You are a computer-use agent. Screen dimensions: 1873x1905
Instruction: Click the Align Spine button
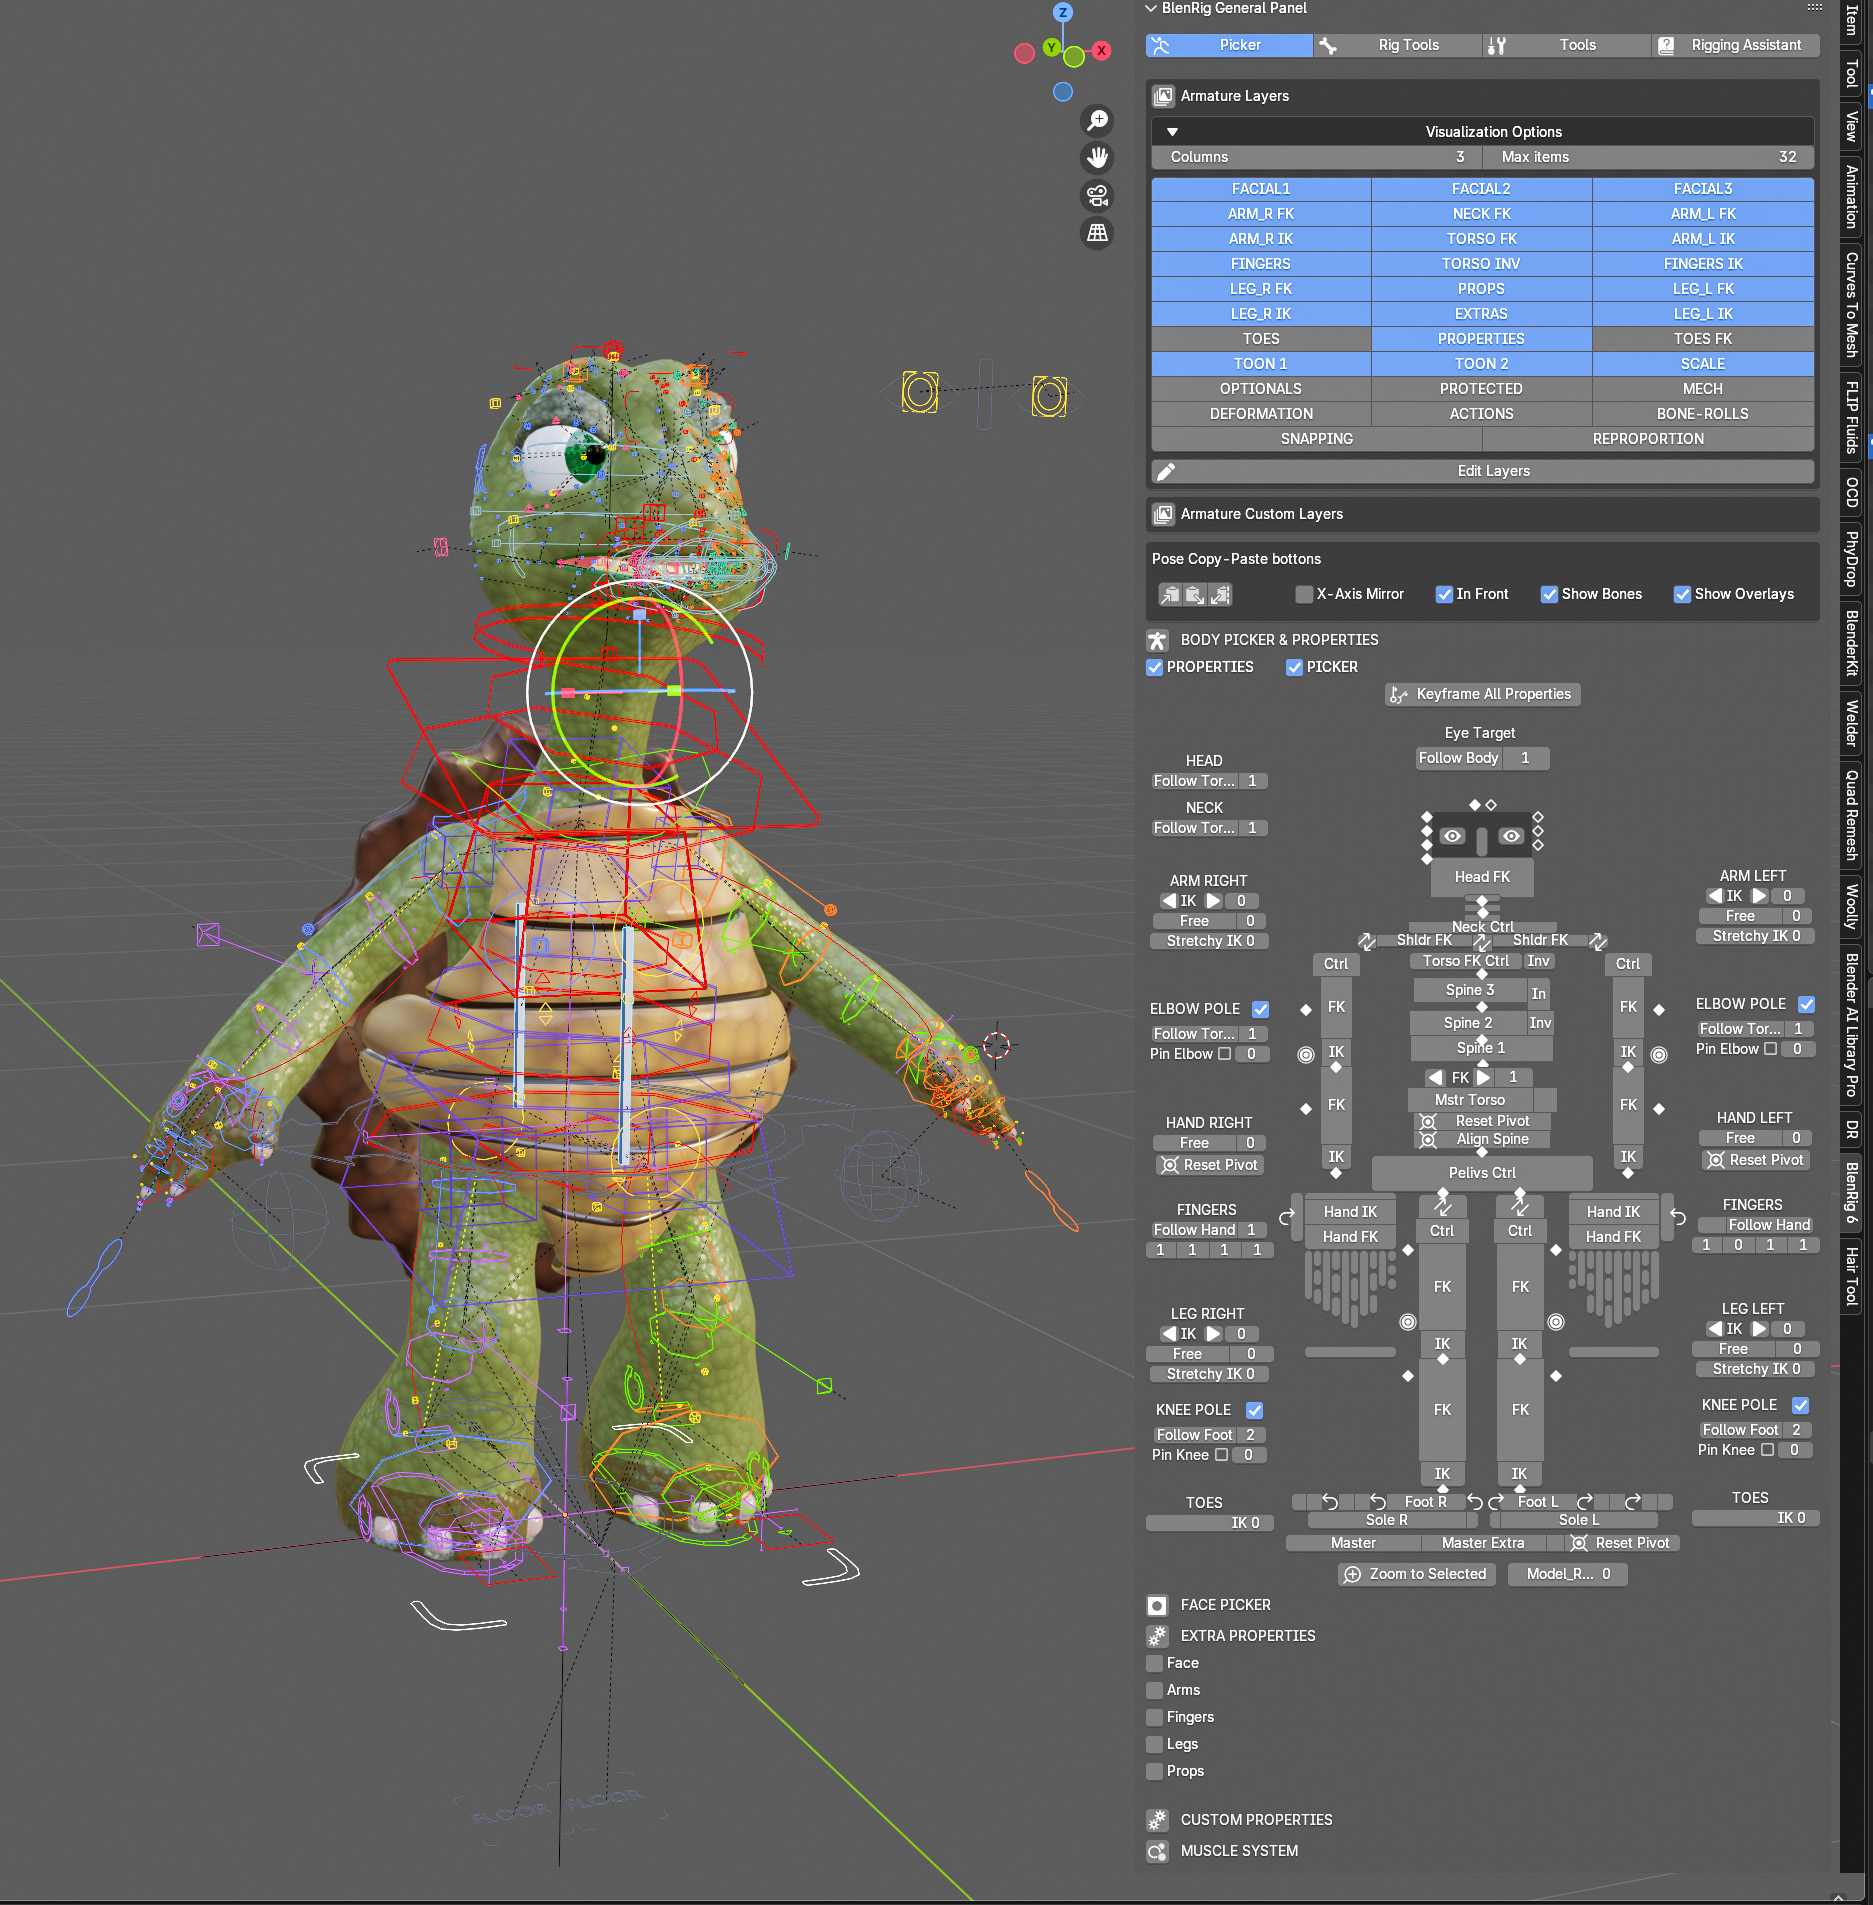pyautogui.click(x=1483, y=1139)
